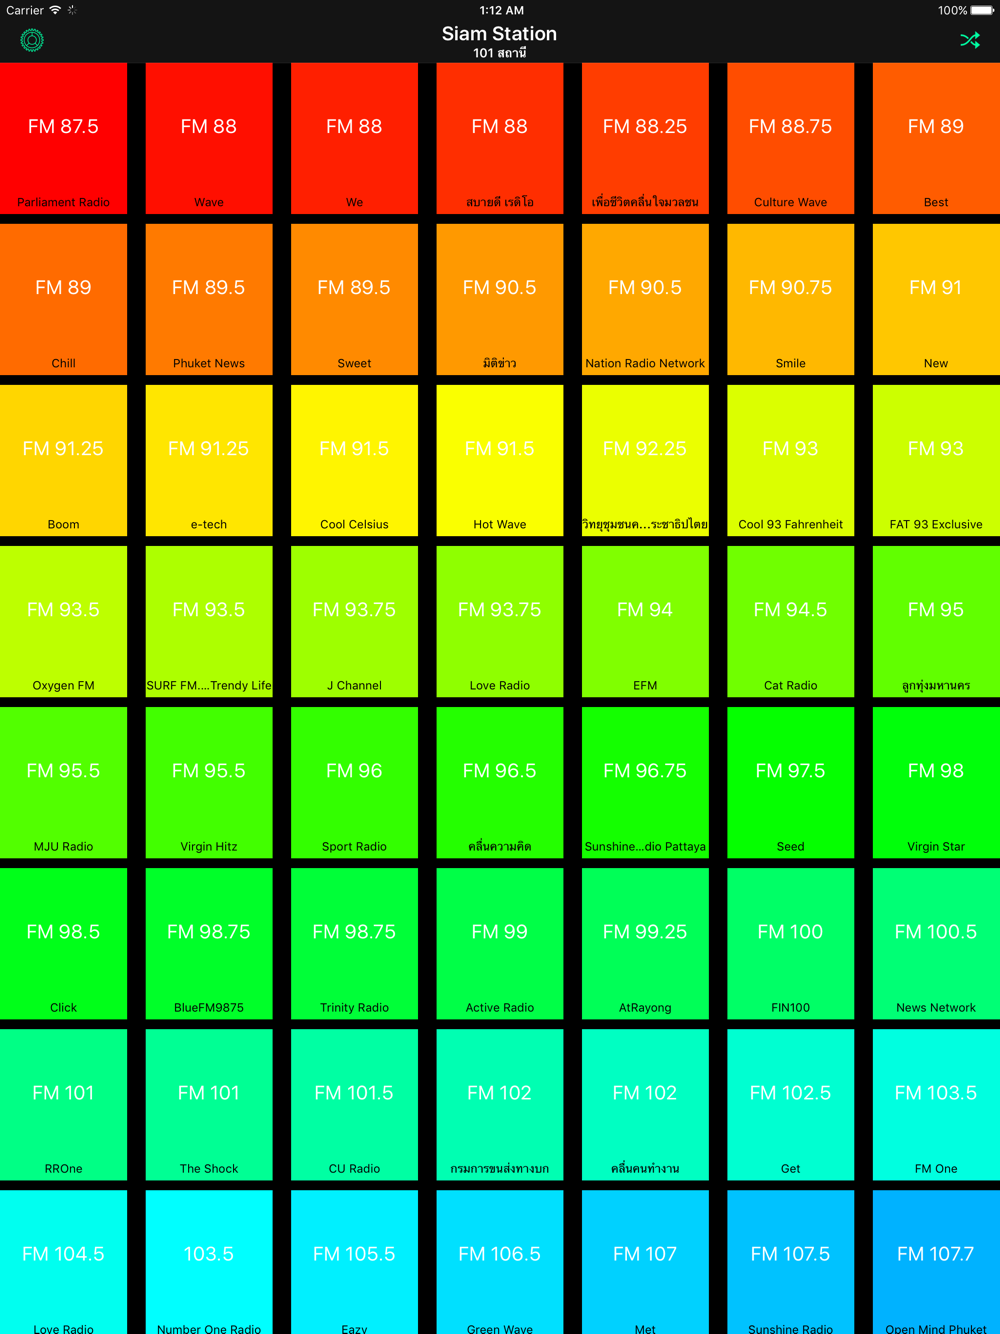The image size is (1000, 1334).
Task: Select the FM One station tile
Action: (x=936, y=1104)
